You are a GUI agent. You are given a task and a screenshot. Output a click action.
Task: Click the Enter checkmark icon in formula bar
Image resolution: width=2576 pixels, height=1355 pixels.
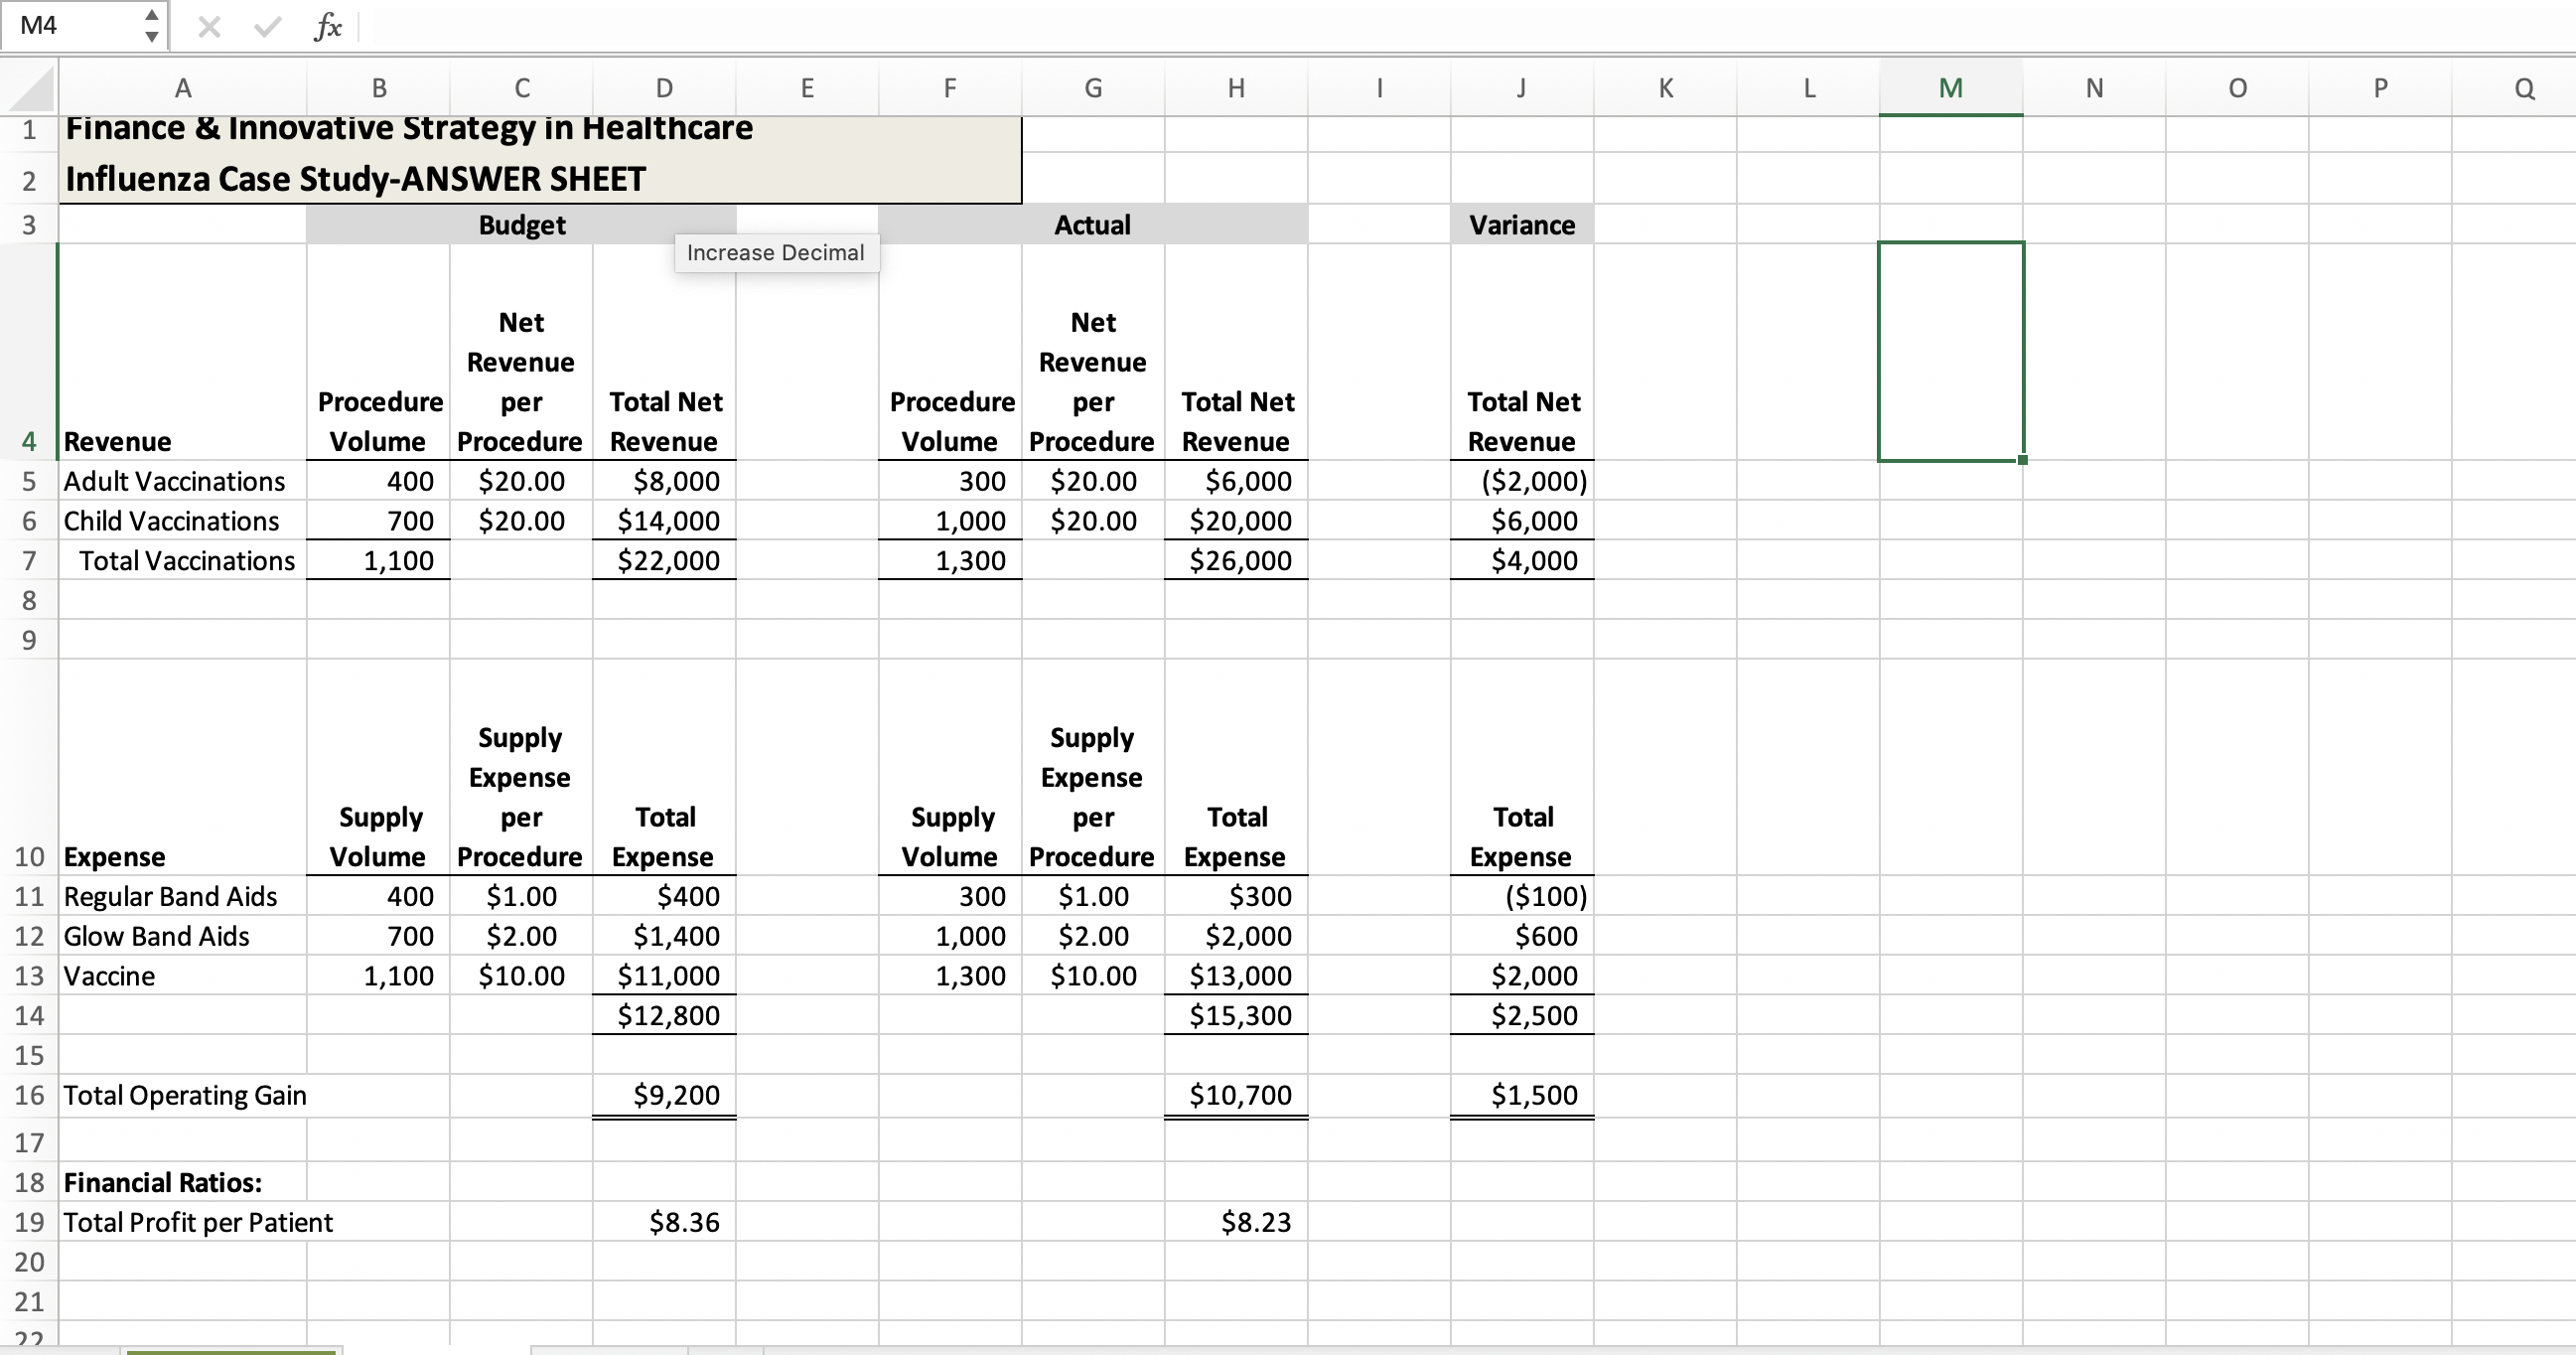coord(267,27)
